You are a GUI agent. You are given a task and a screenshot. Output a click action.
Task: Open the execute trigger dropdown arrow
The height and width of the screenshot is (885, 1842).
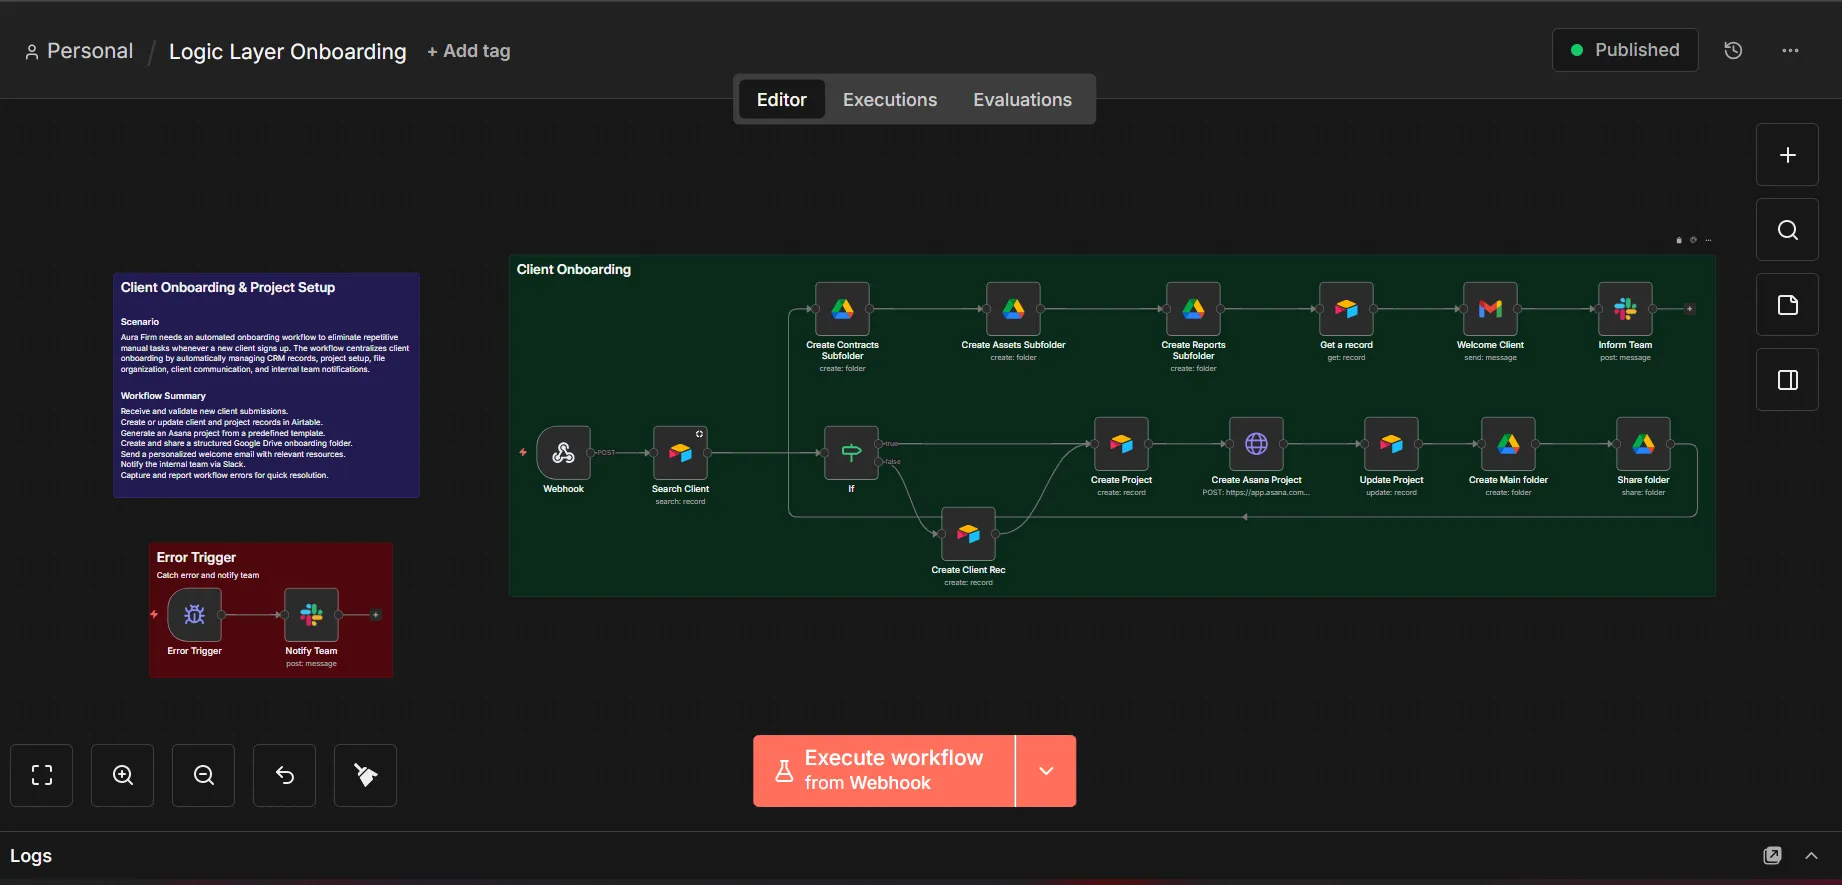pos(1046,771)
